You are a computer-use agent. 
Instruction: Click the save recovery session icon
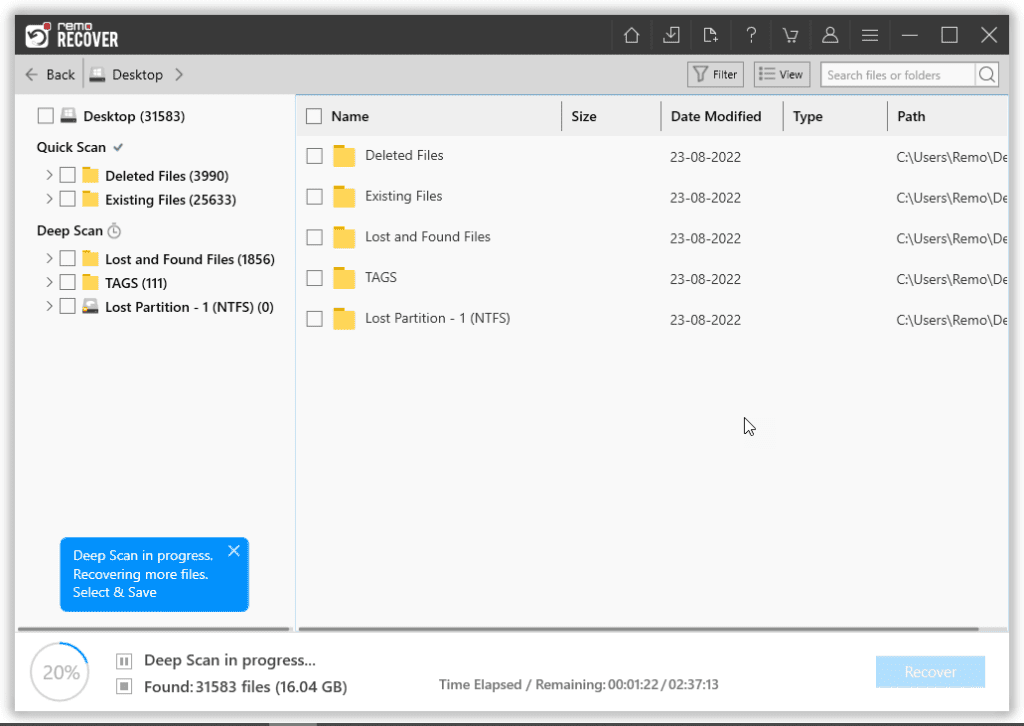[671, 34]
